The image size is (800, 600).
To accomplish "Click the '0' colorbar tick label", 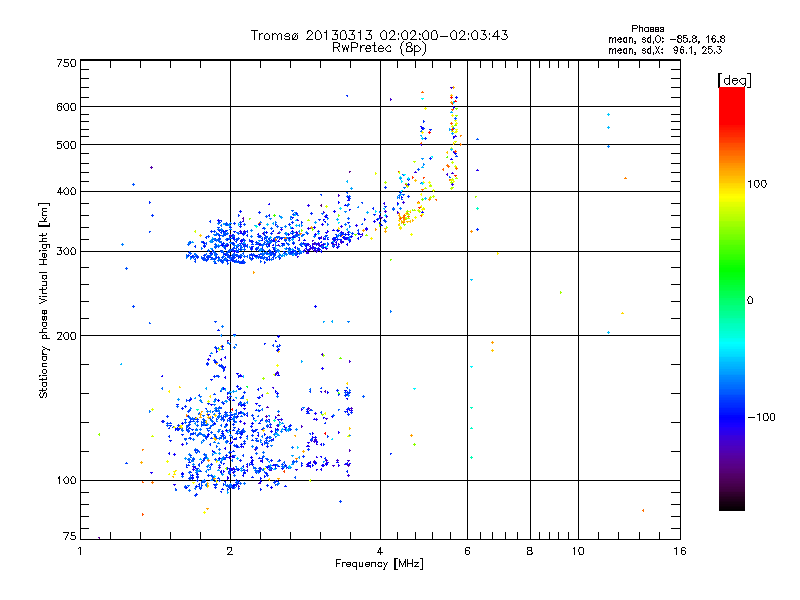I will click(750, 301).
